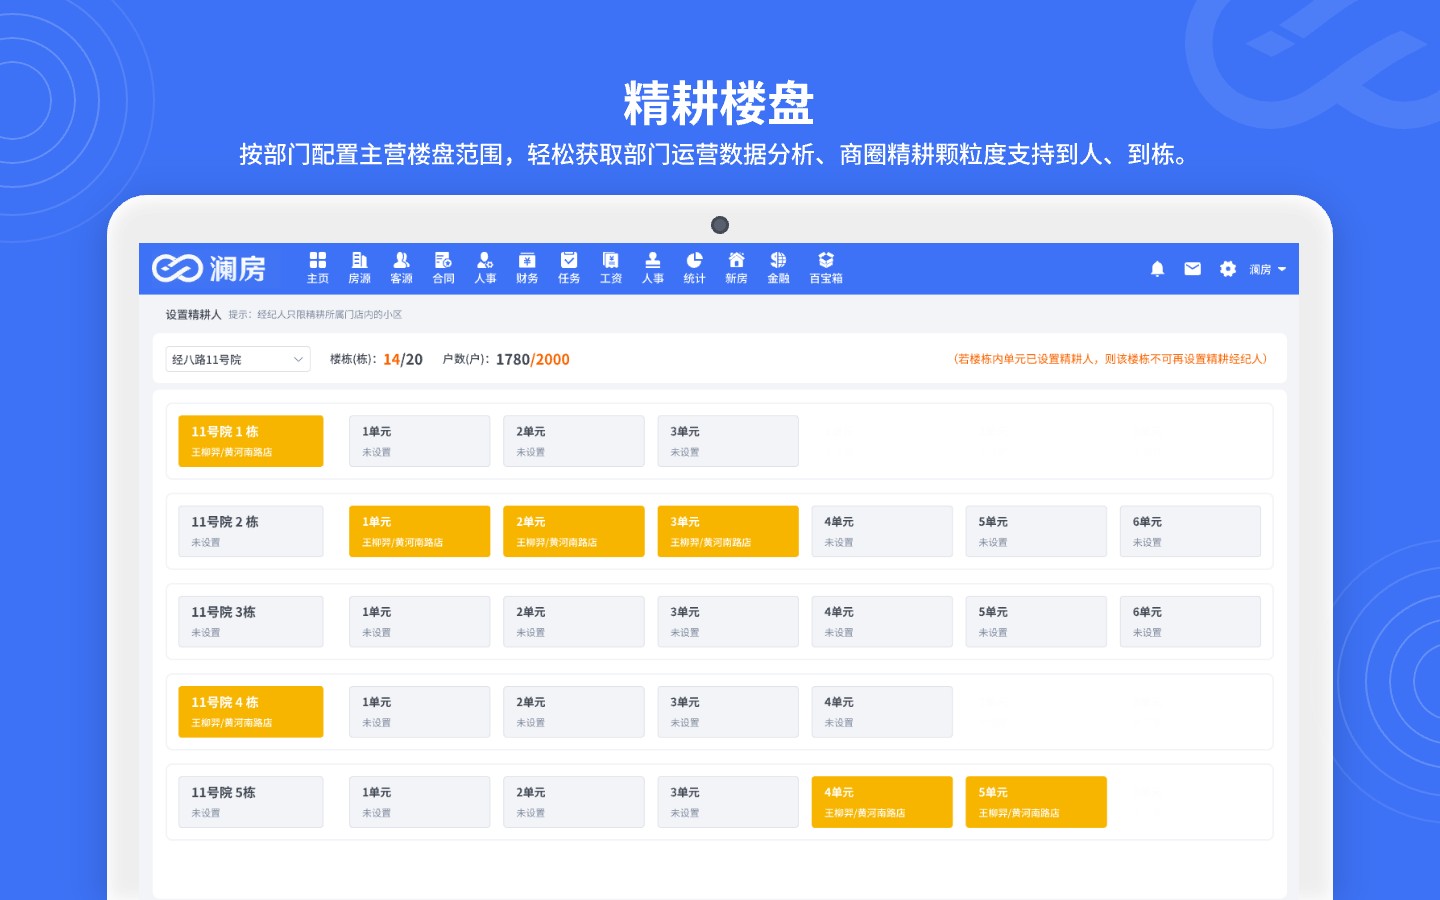Collapse the community selector chevron
Image resolution: width=1440 pixels, height=900 pixels.
pyautogui.click(x=298, y=359)
